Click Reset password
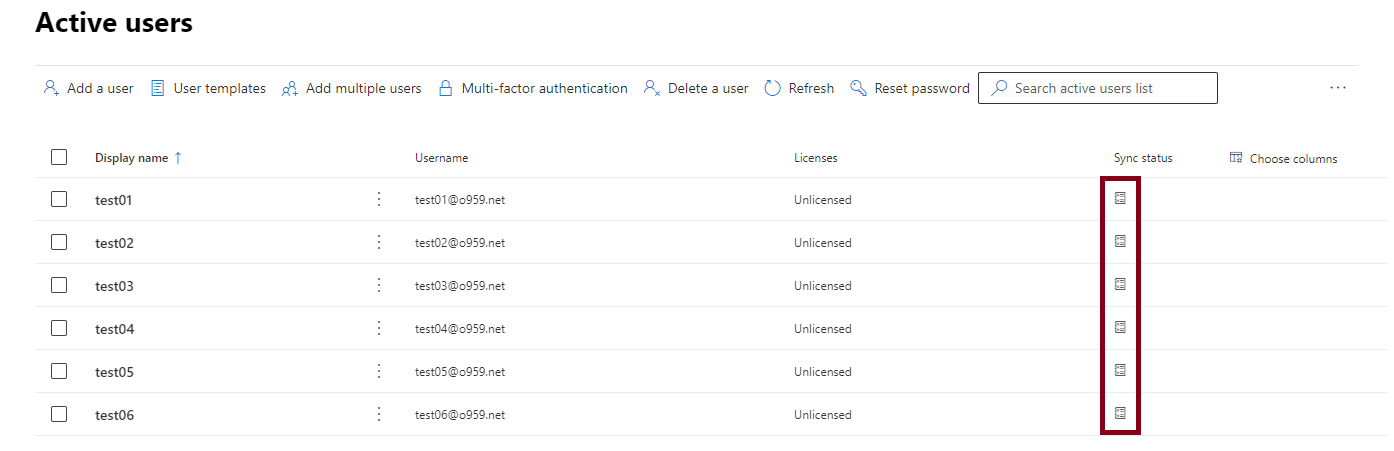Viewport: 1394px width, 451px height. (910, 88)
